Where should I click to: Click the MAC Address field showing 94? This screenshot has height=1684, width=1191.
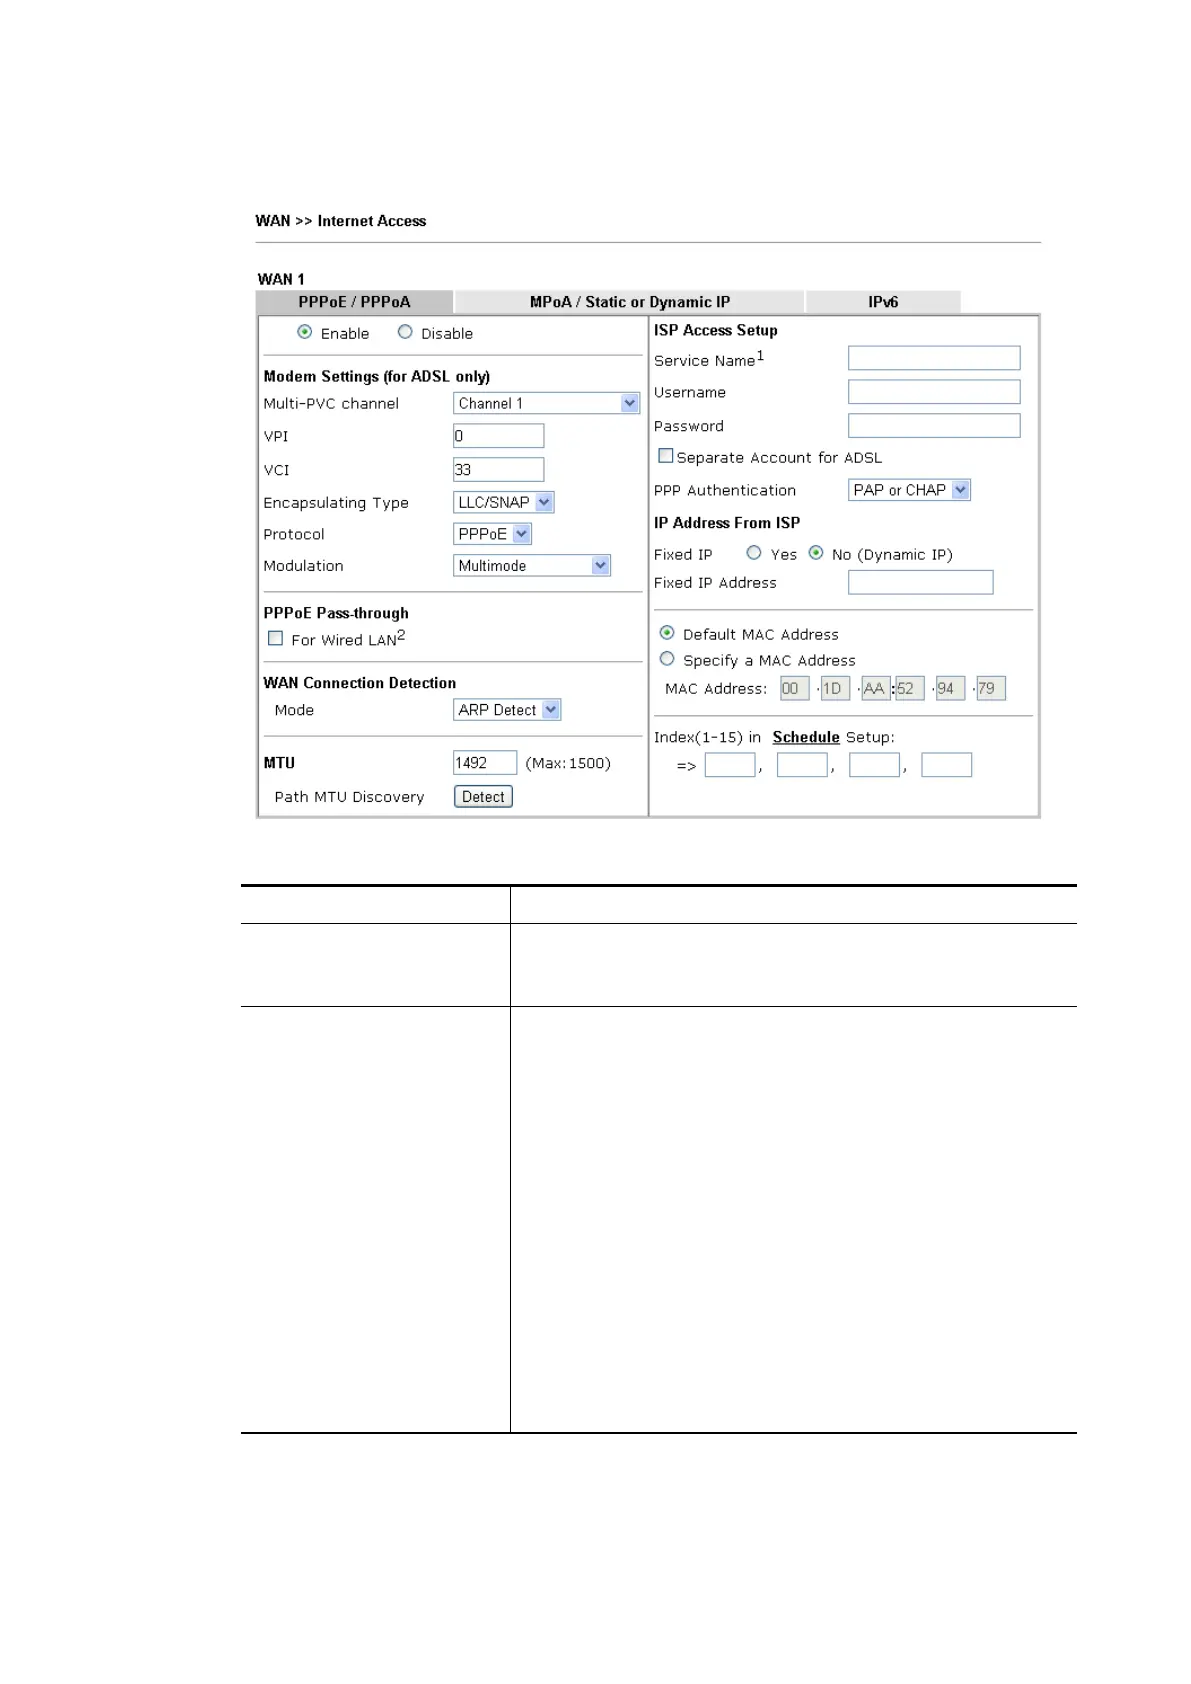pyautogui.click(x=950, y=688)
